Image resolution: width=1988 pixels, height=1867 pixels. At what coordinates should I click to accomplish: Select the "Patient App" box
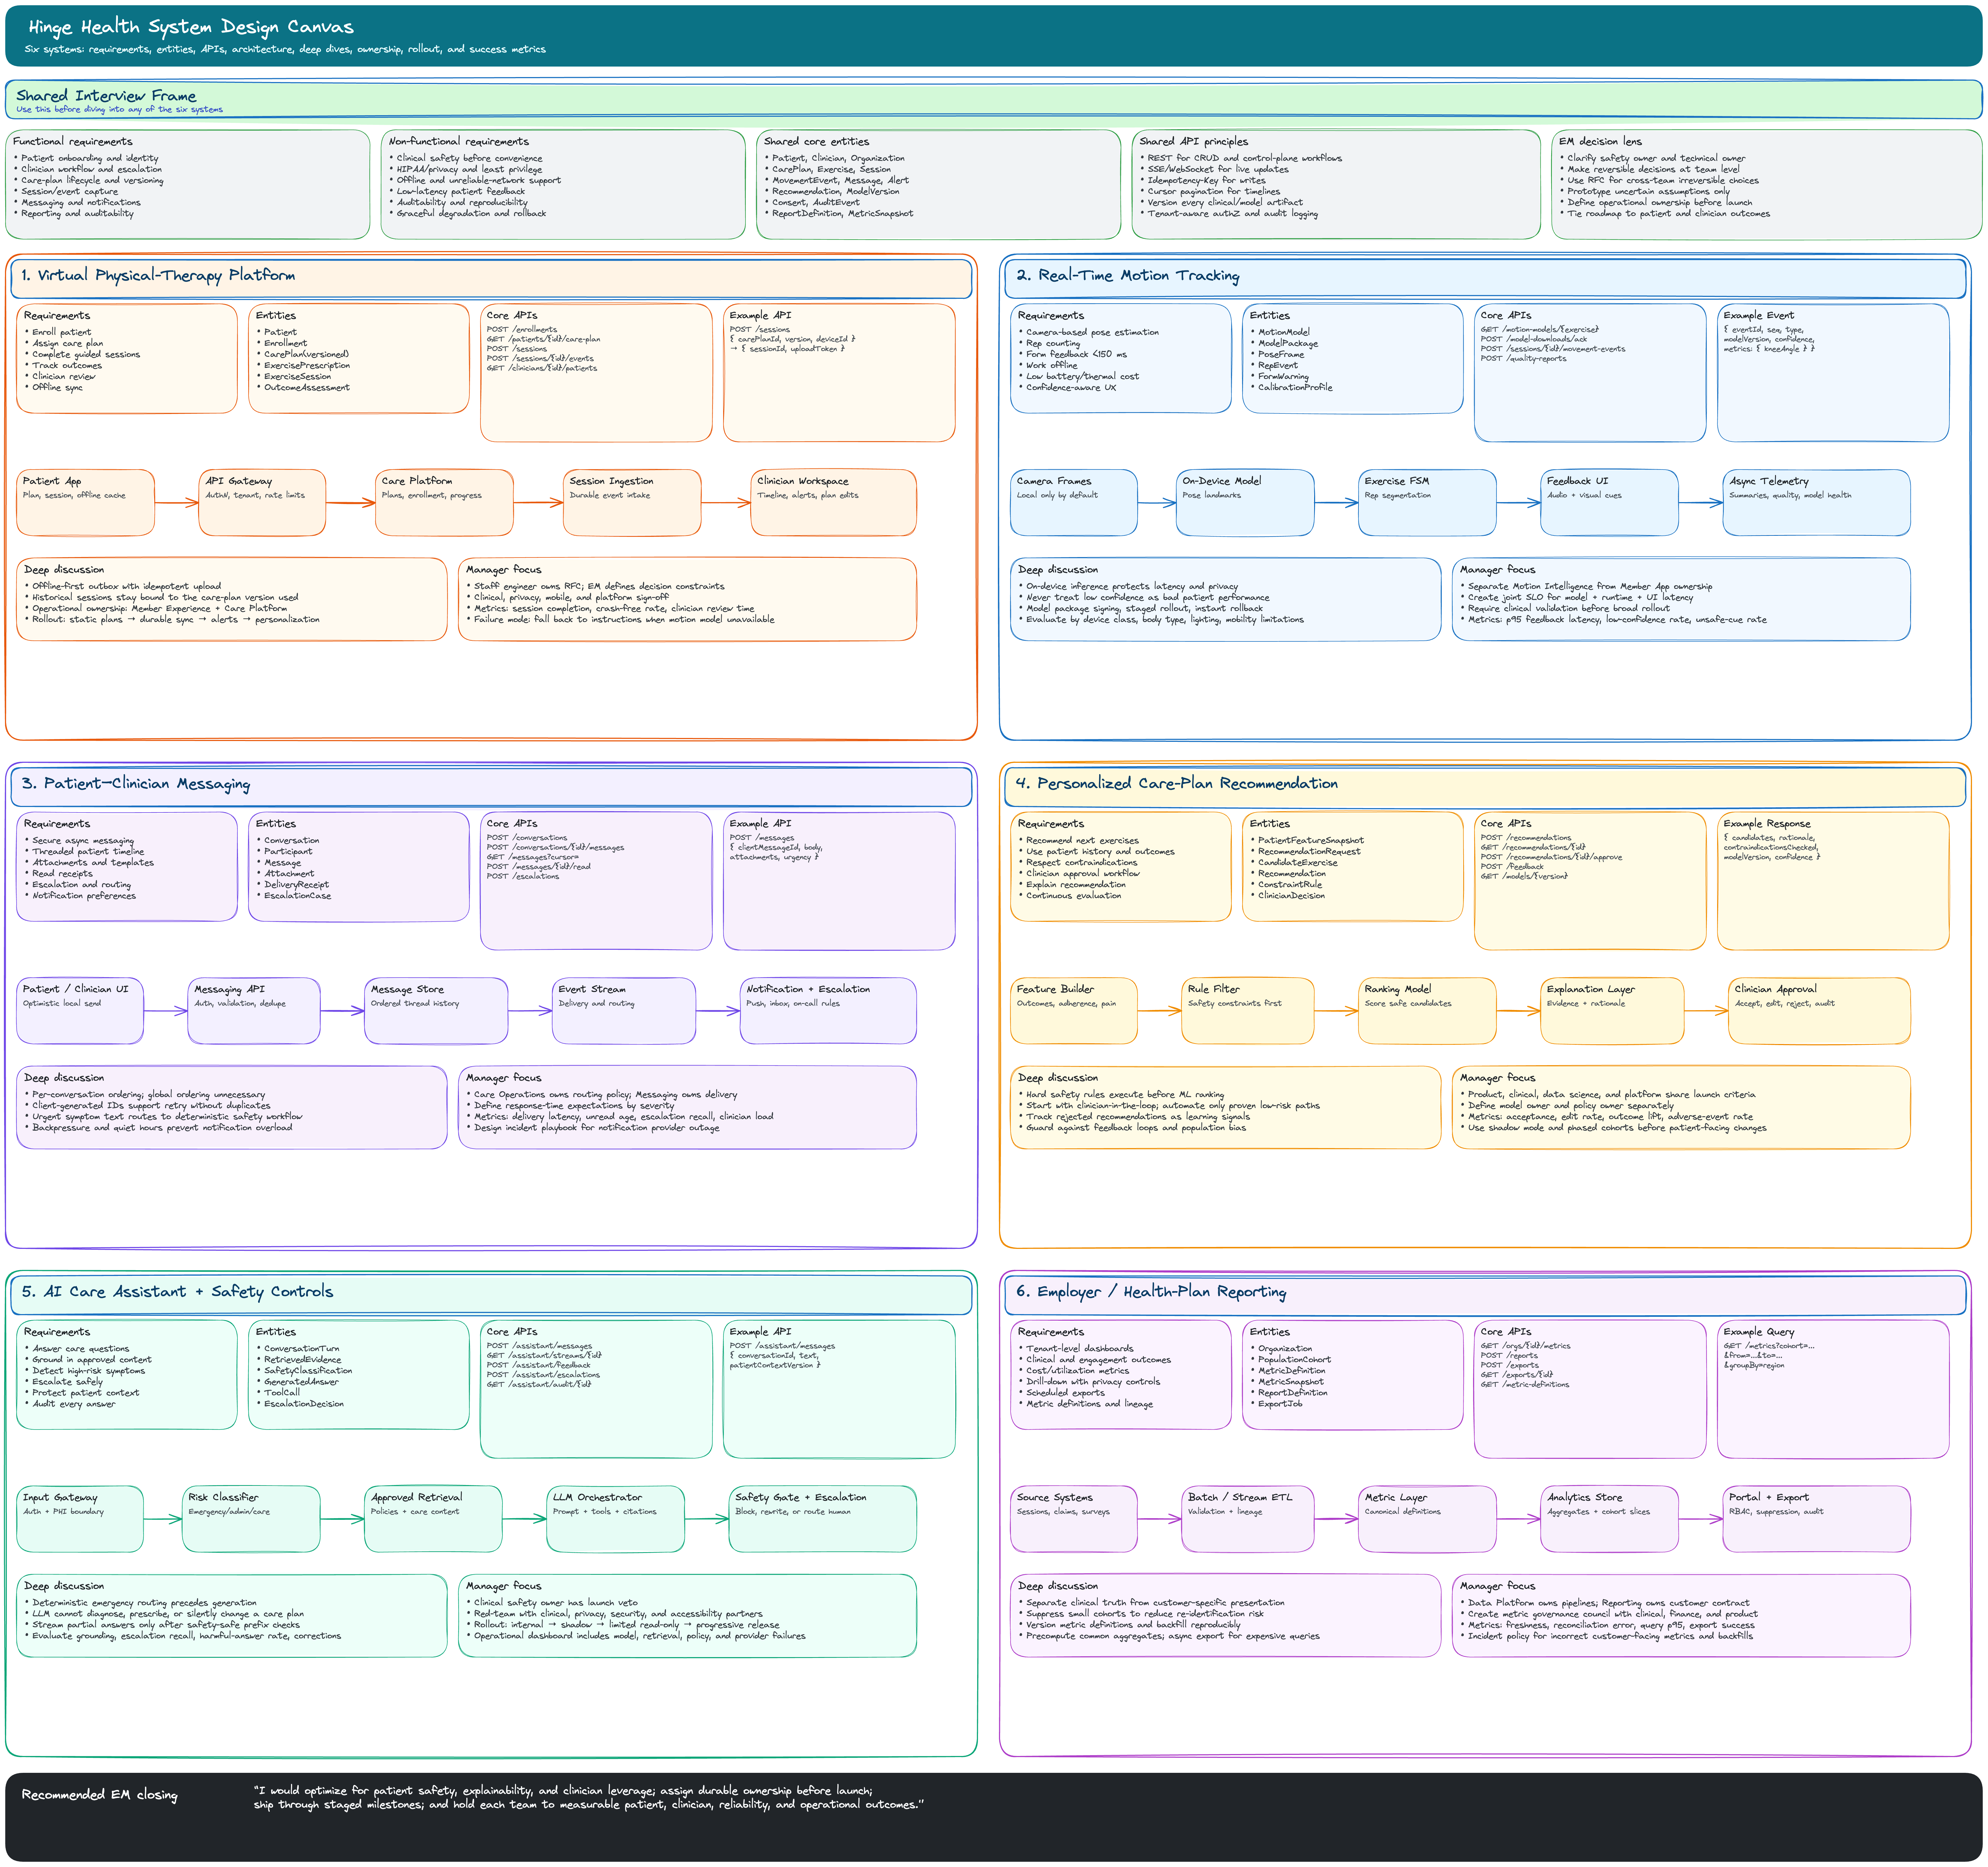pyautogui.click(x=86, y=503)
